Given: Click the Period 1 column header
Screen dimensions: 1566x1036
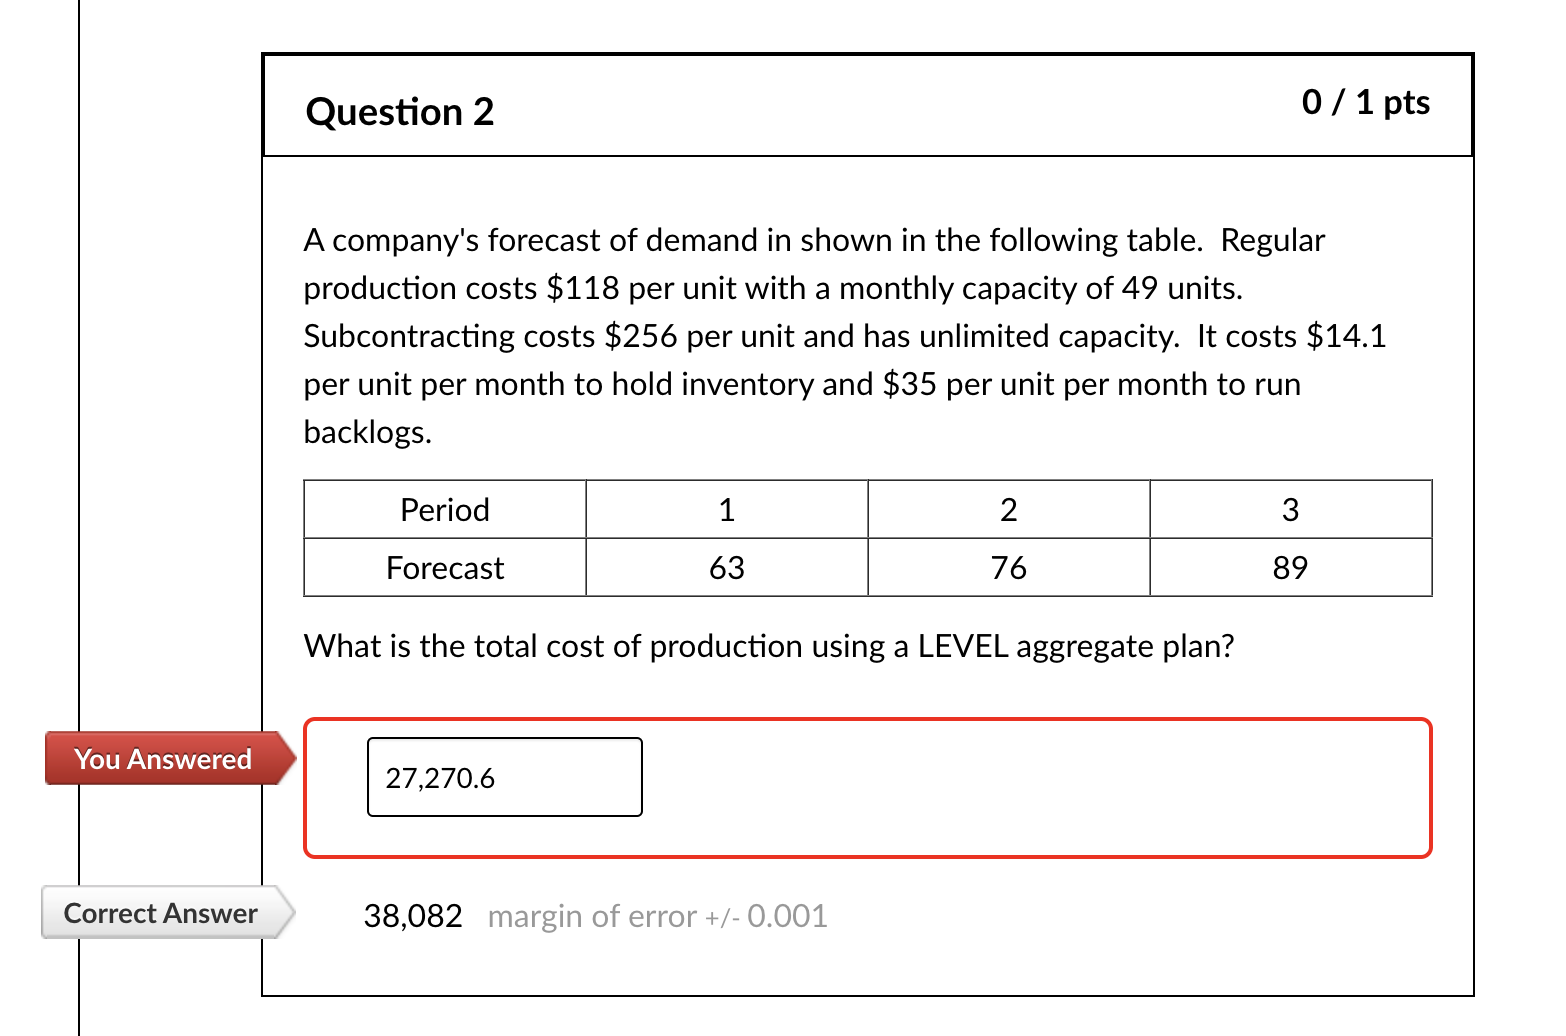Looking at the screenshot, I should tap(726, 509).
